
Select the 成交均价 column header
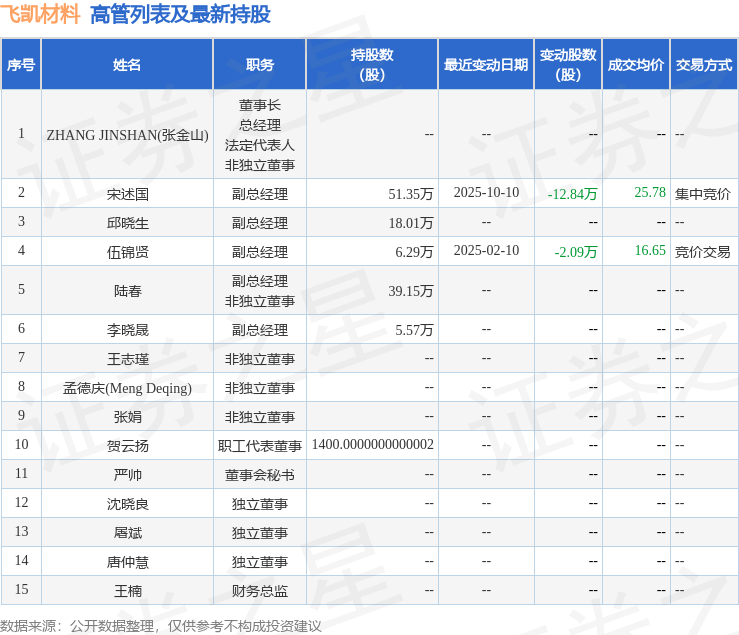click(x=636, y=65)
